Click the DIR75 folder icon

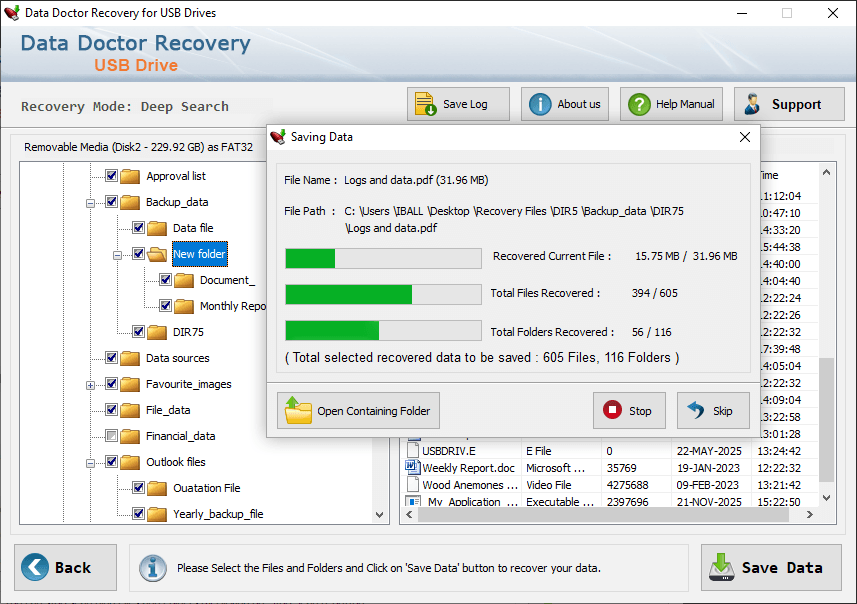point(157,332)
